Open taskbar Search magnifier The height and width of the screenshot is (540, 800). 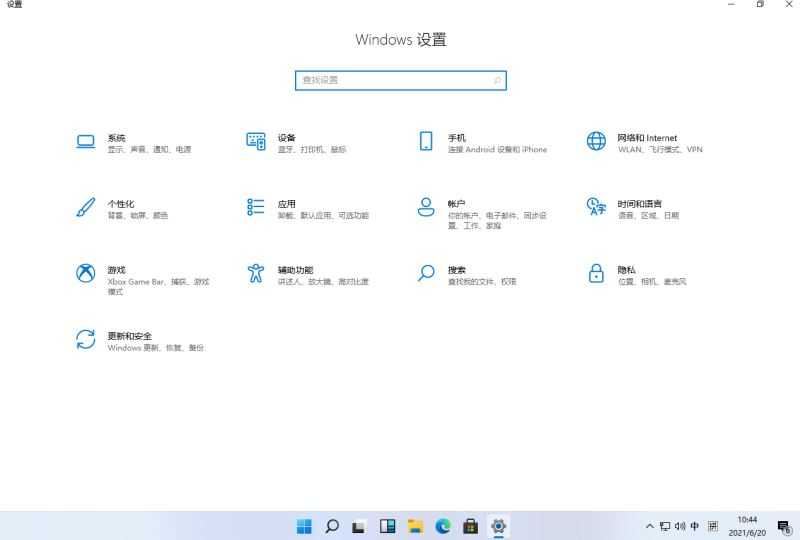click(x=332, y=526)
